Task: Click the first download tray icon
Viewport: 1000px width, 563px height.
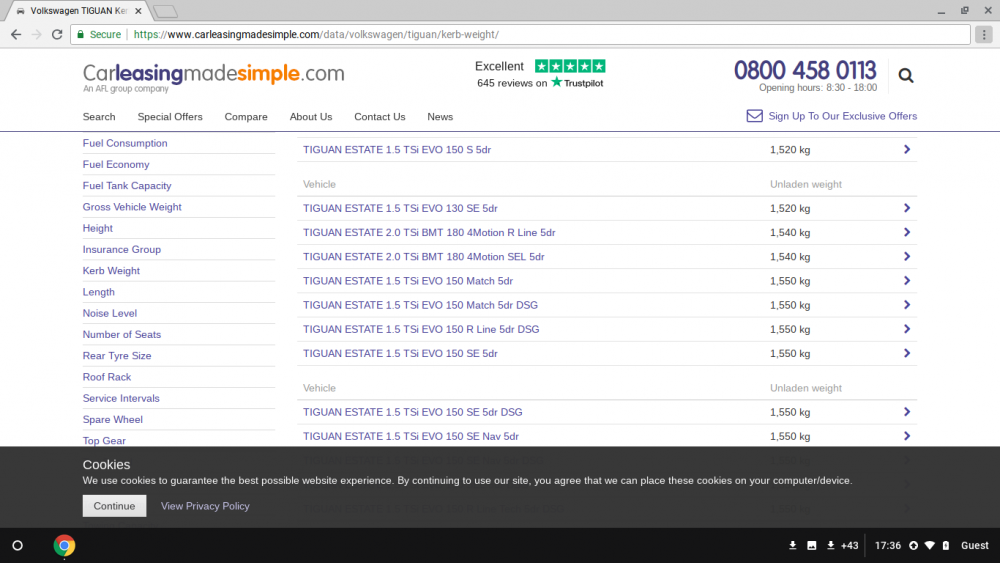Action: (x=793, y=545)
